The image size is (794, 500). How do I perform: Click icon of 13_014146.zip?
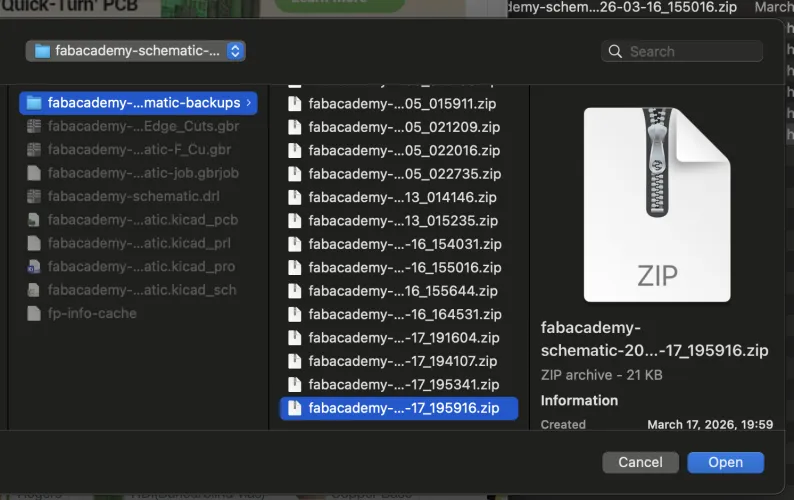295,197
